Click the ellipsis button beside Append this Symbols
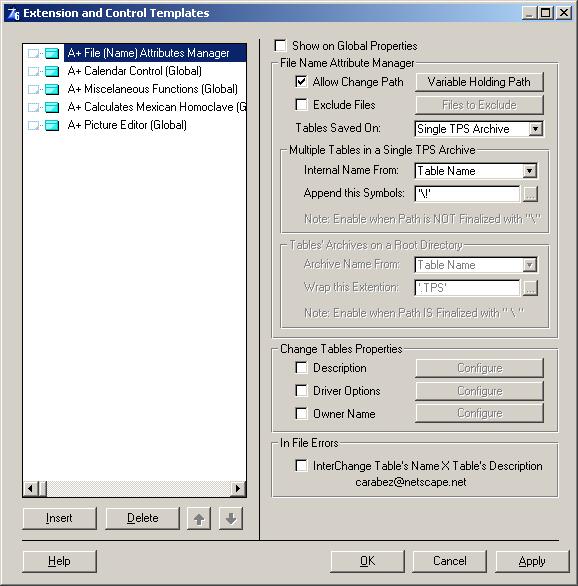 [530, 194]
